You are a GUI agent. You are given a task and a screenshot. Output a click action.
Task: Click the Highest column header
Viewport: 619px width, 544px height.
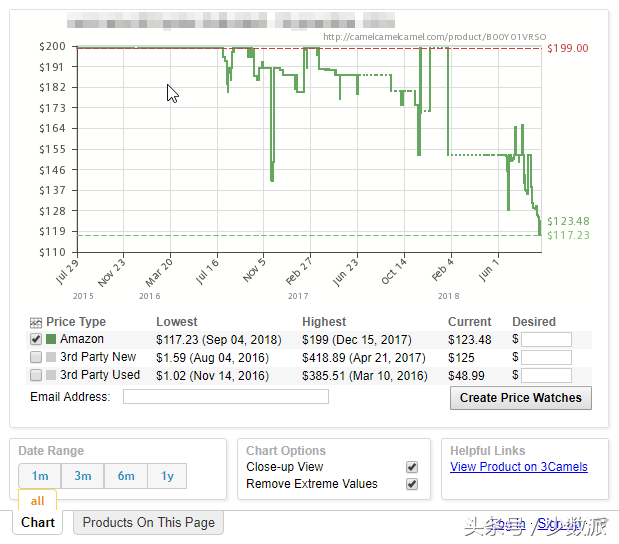coord(324,322)
